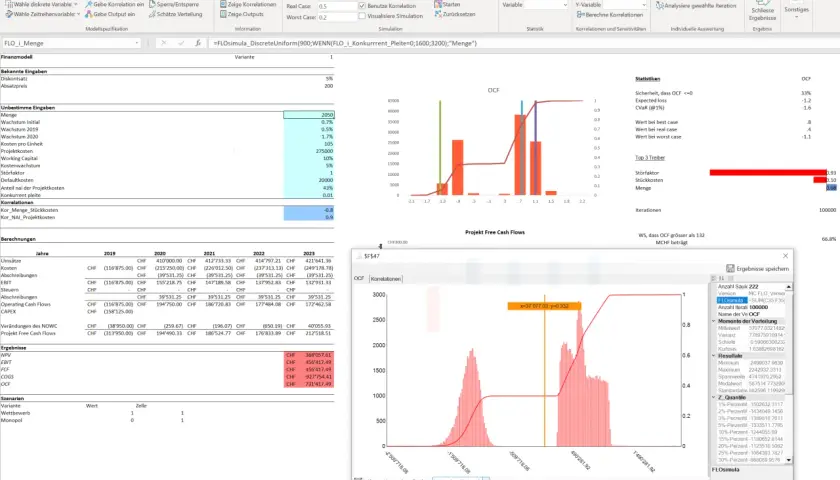Click the red Störfaktor driver bar
840x480 pixels.
coord(768,172)
